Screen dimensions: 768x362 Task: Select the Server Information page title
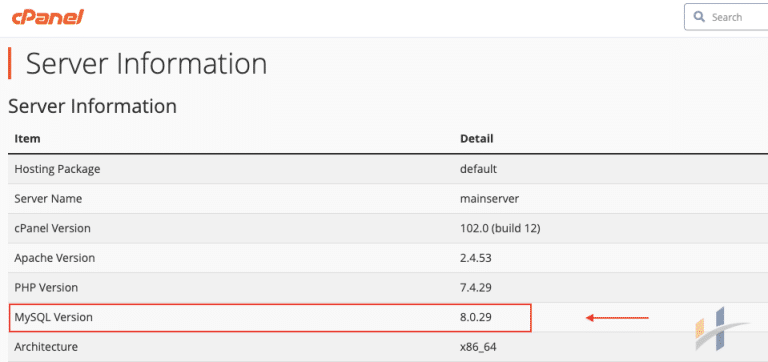146,64
